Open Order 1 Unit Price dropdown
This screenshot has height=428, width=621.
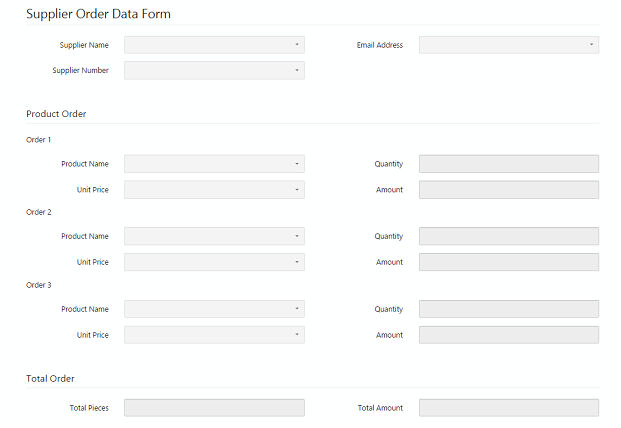tap(214, 190)
